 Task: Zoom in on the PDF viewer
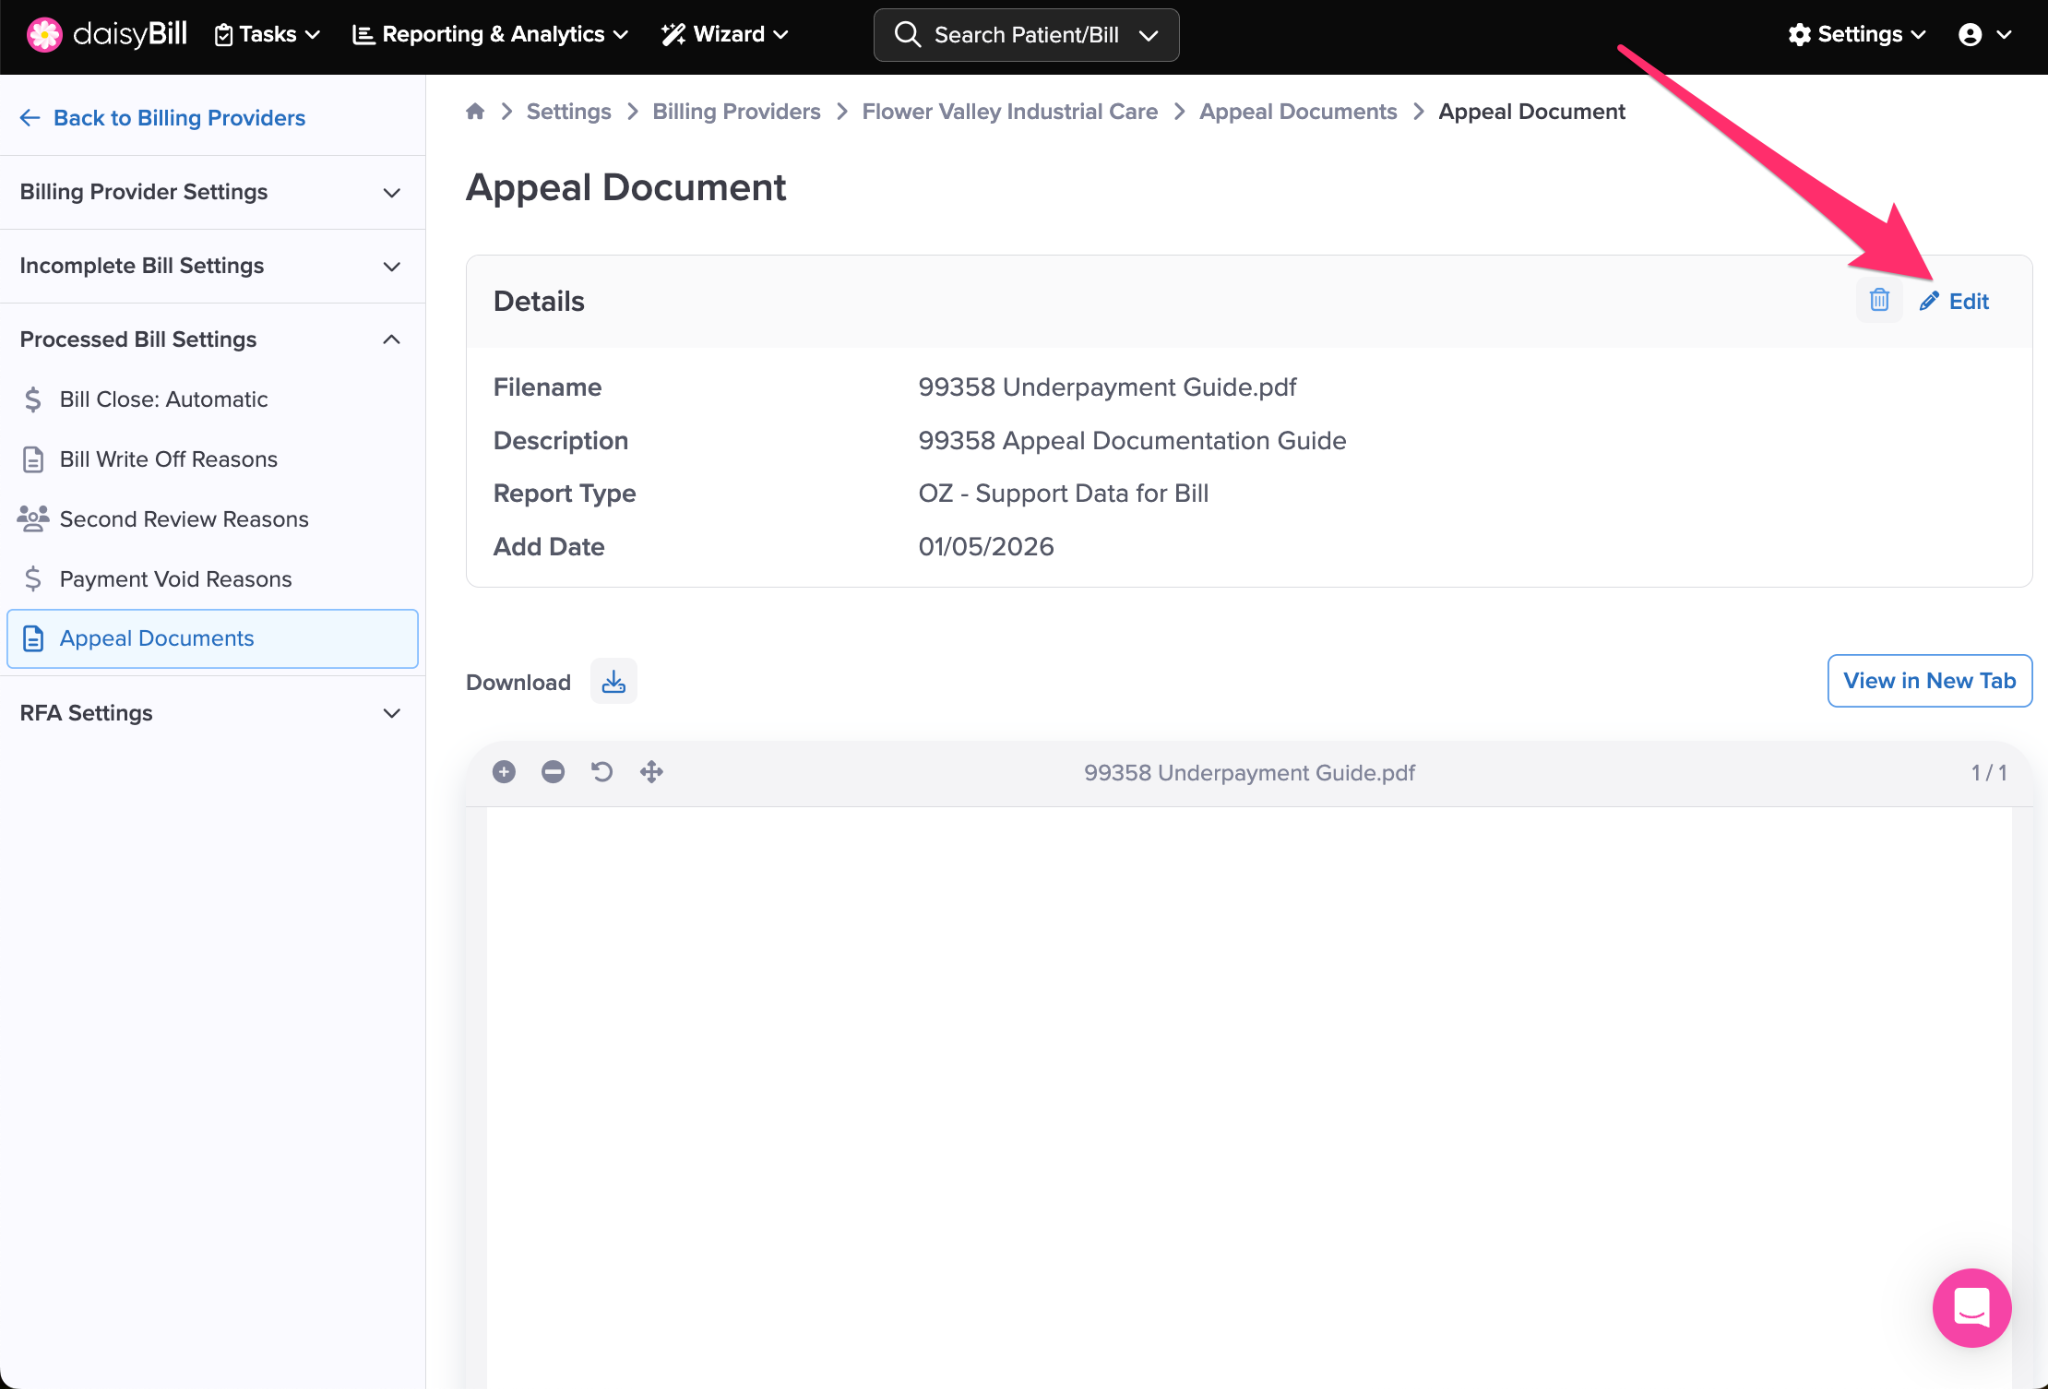tap(504, 772)
